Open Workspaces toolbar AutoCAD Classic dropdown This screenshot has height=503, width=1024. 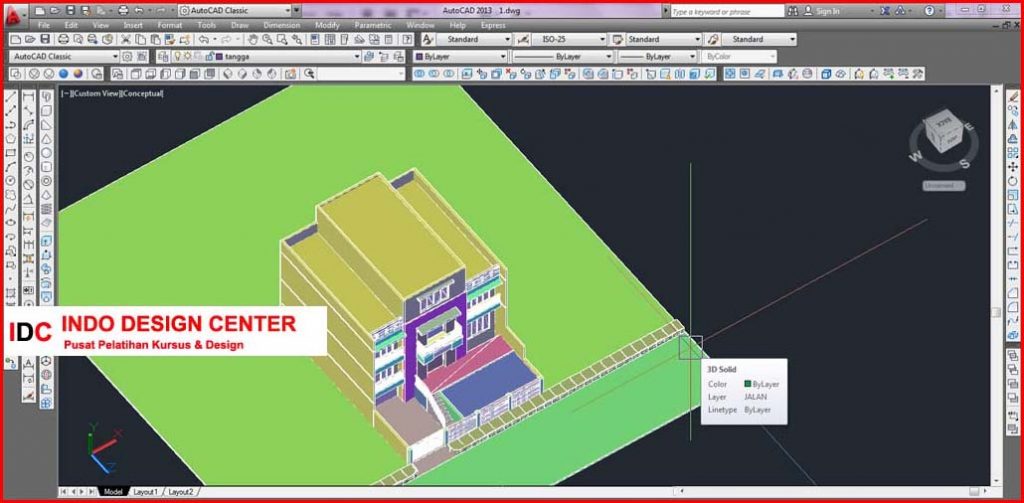64,57
